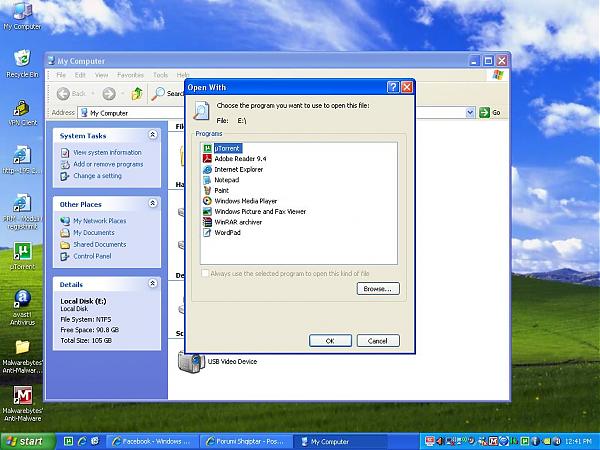Click the Open With dialog help button
Viewport: 600px width, 450px height.
(x=393, y=87)
